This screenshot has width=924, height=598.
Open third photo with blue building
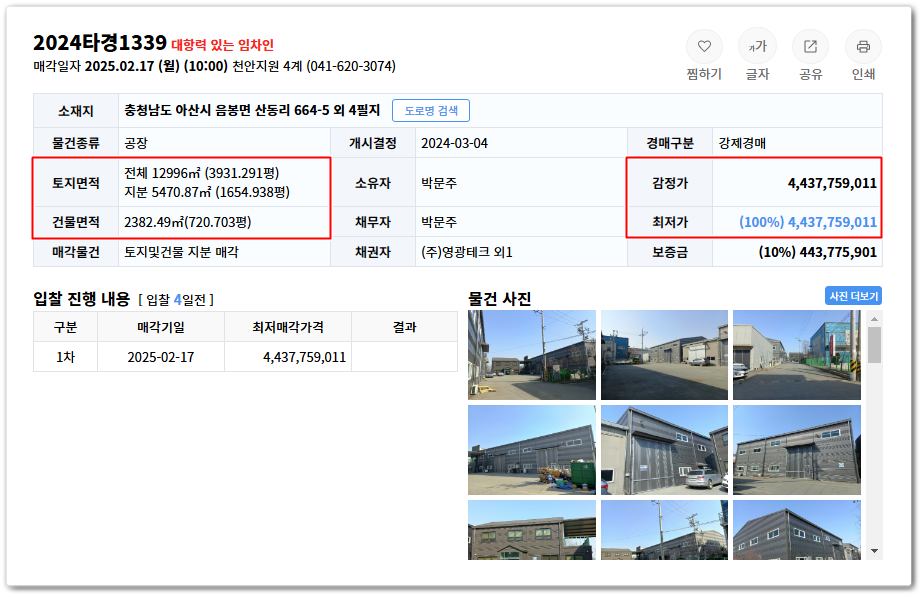coord(797,355)
